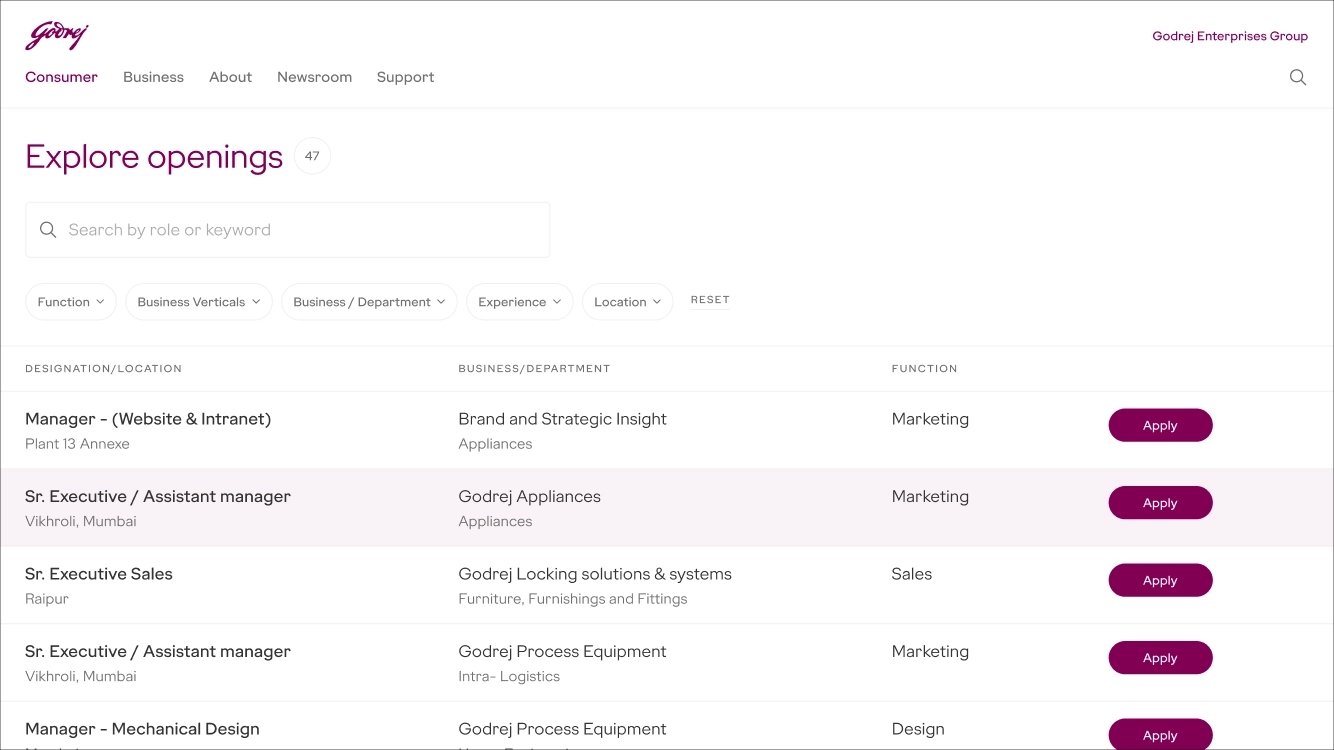
Task: Open the Function filter dropdown
Action: tap(70, 301)
